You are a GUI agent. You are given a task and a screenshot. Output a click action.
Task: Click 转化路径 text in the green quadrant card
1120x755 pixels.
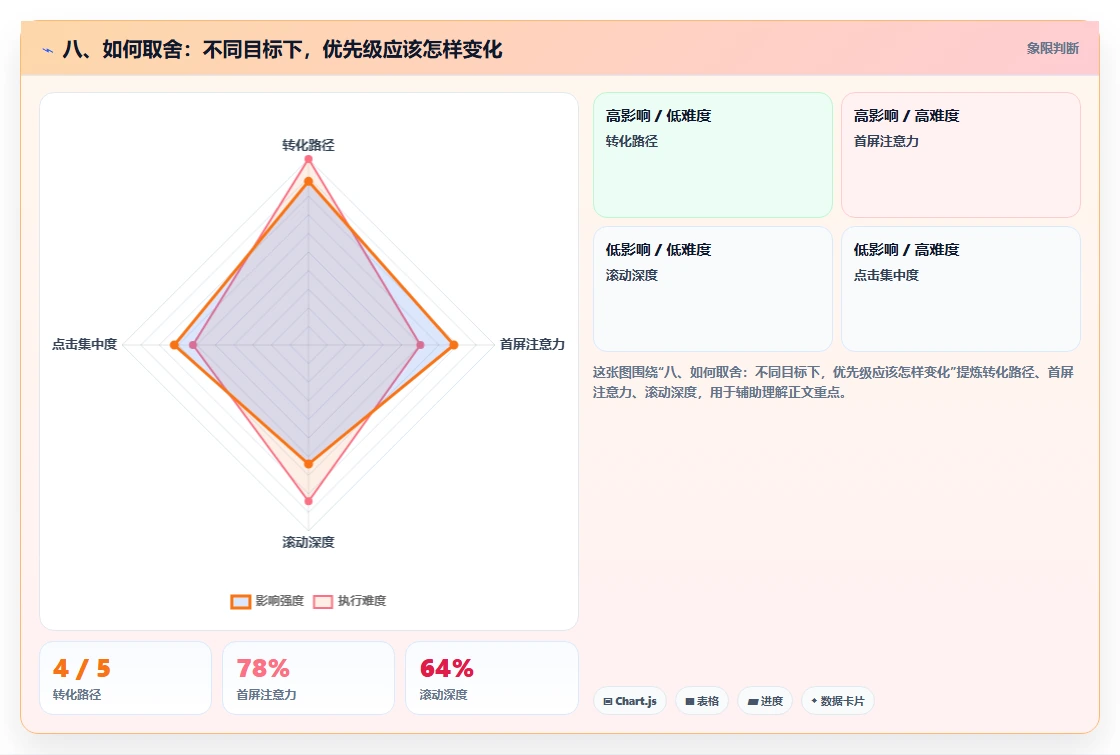(631, 141)
